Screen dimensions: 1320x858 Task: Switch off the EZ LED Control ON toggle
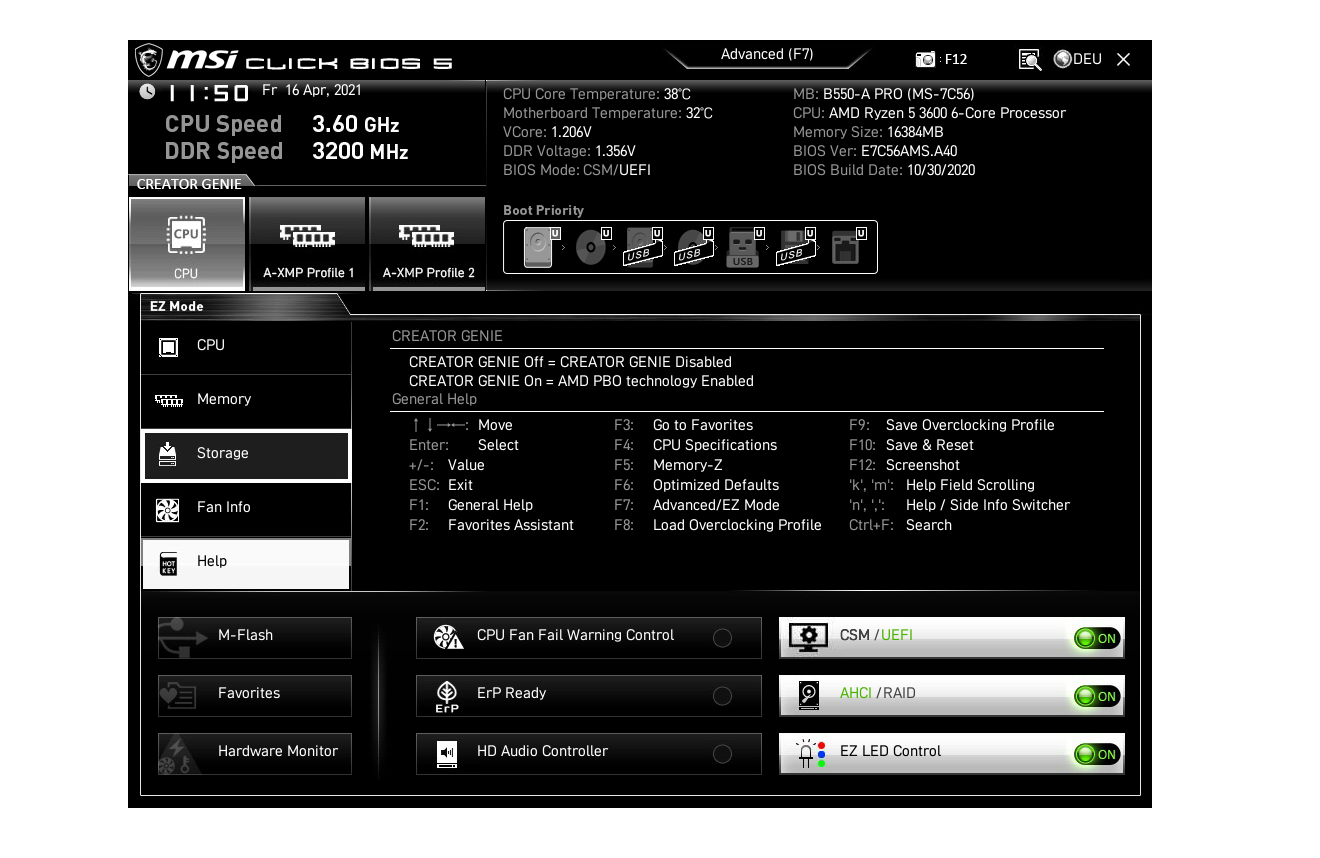pyautogui.click(x=1097, y=754)
